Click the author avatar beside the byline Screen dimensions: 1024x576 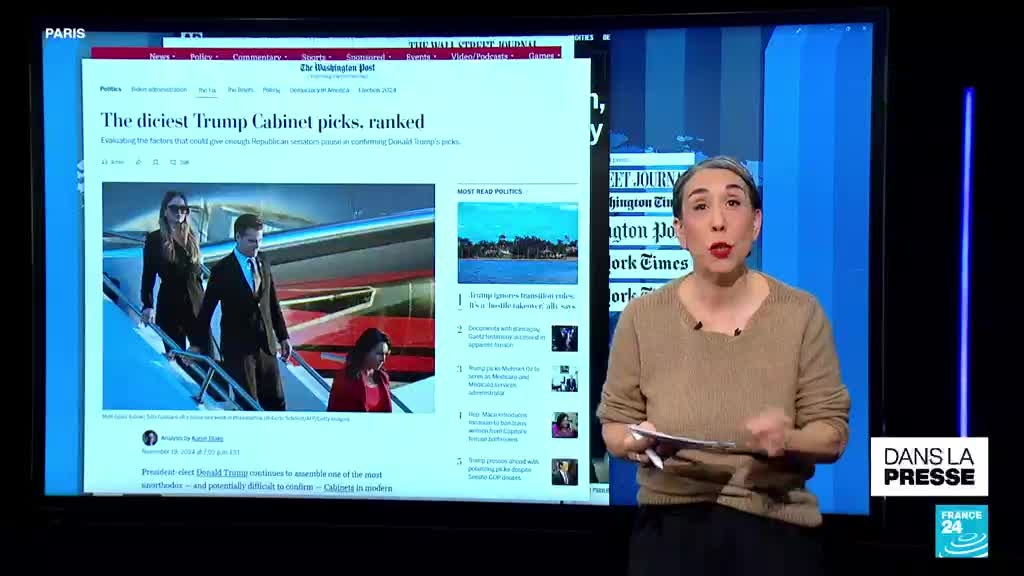click(x=150, y=438)
